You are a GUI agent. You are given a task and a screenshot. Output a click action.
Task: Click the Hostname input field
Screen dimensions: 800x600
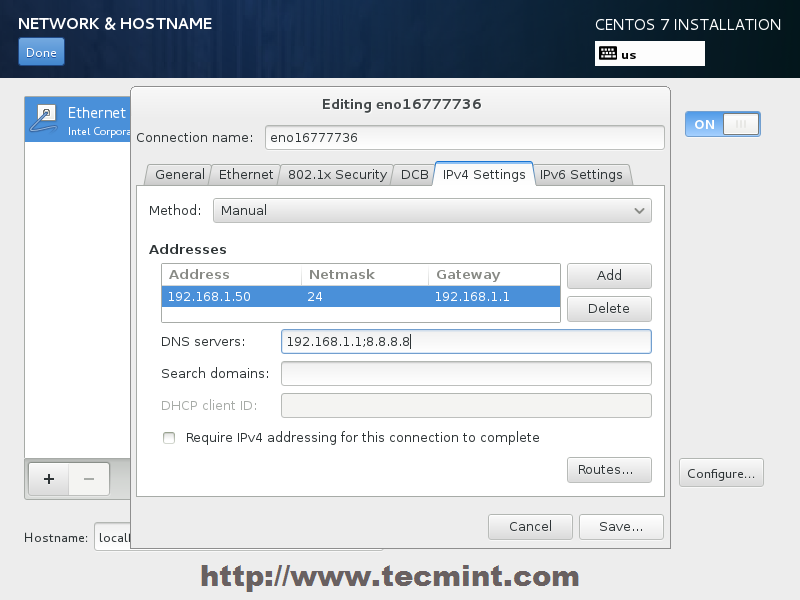click(x=113, y=537)
